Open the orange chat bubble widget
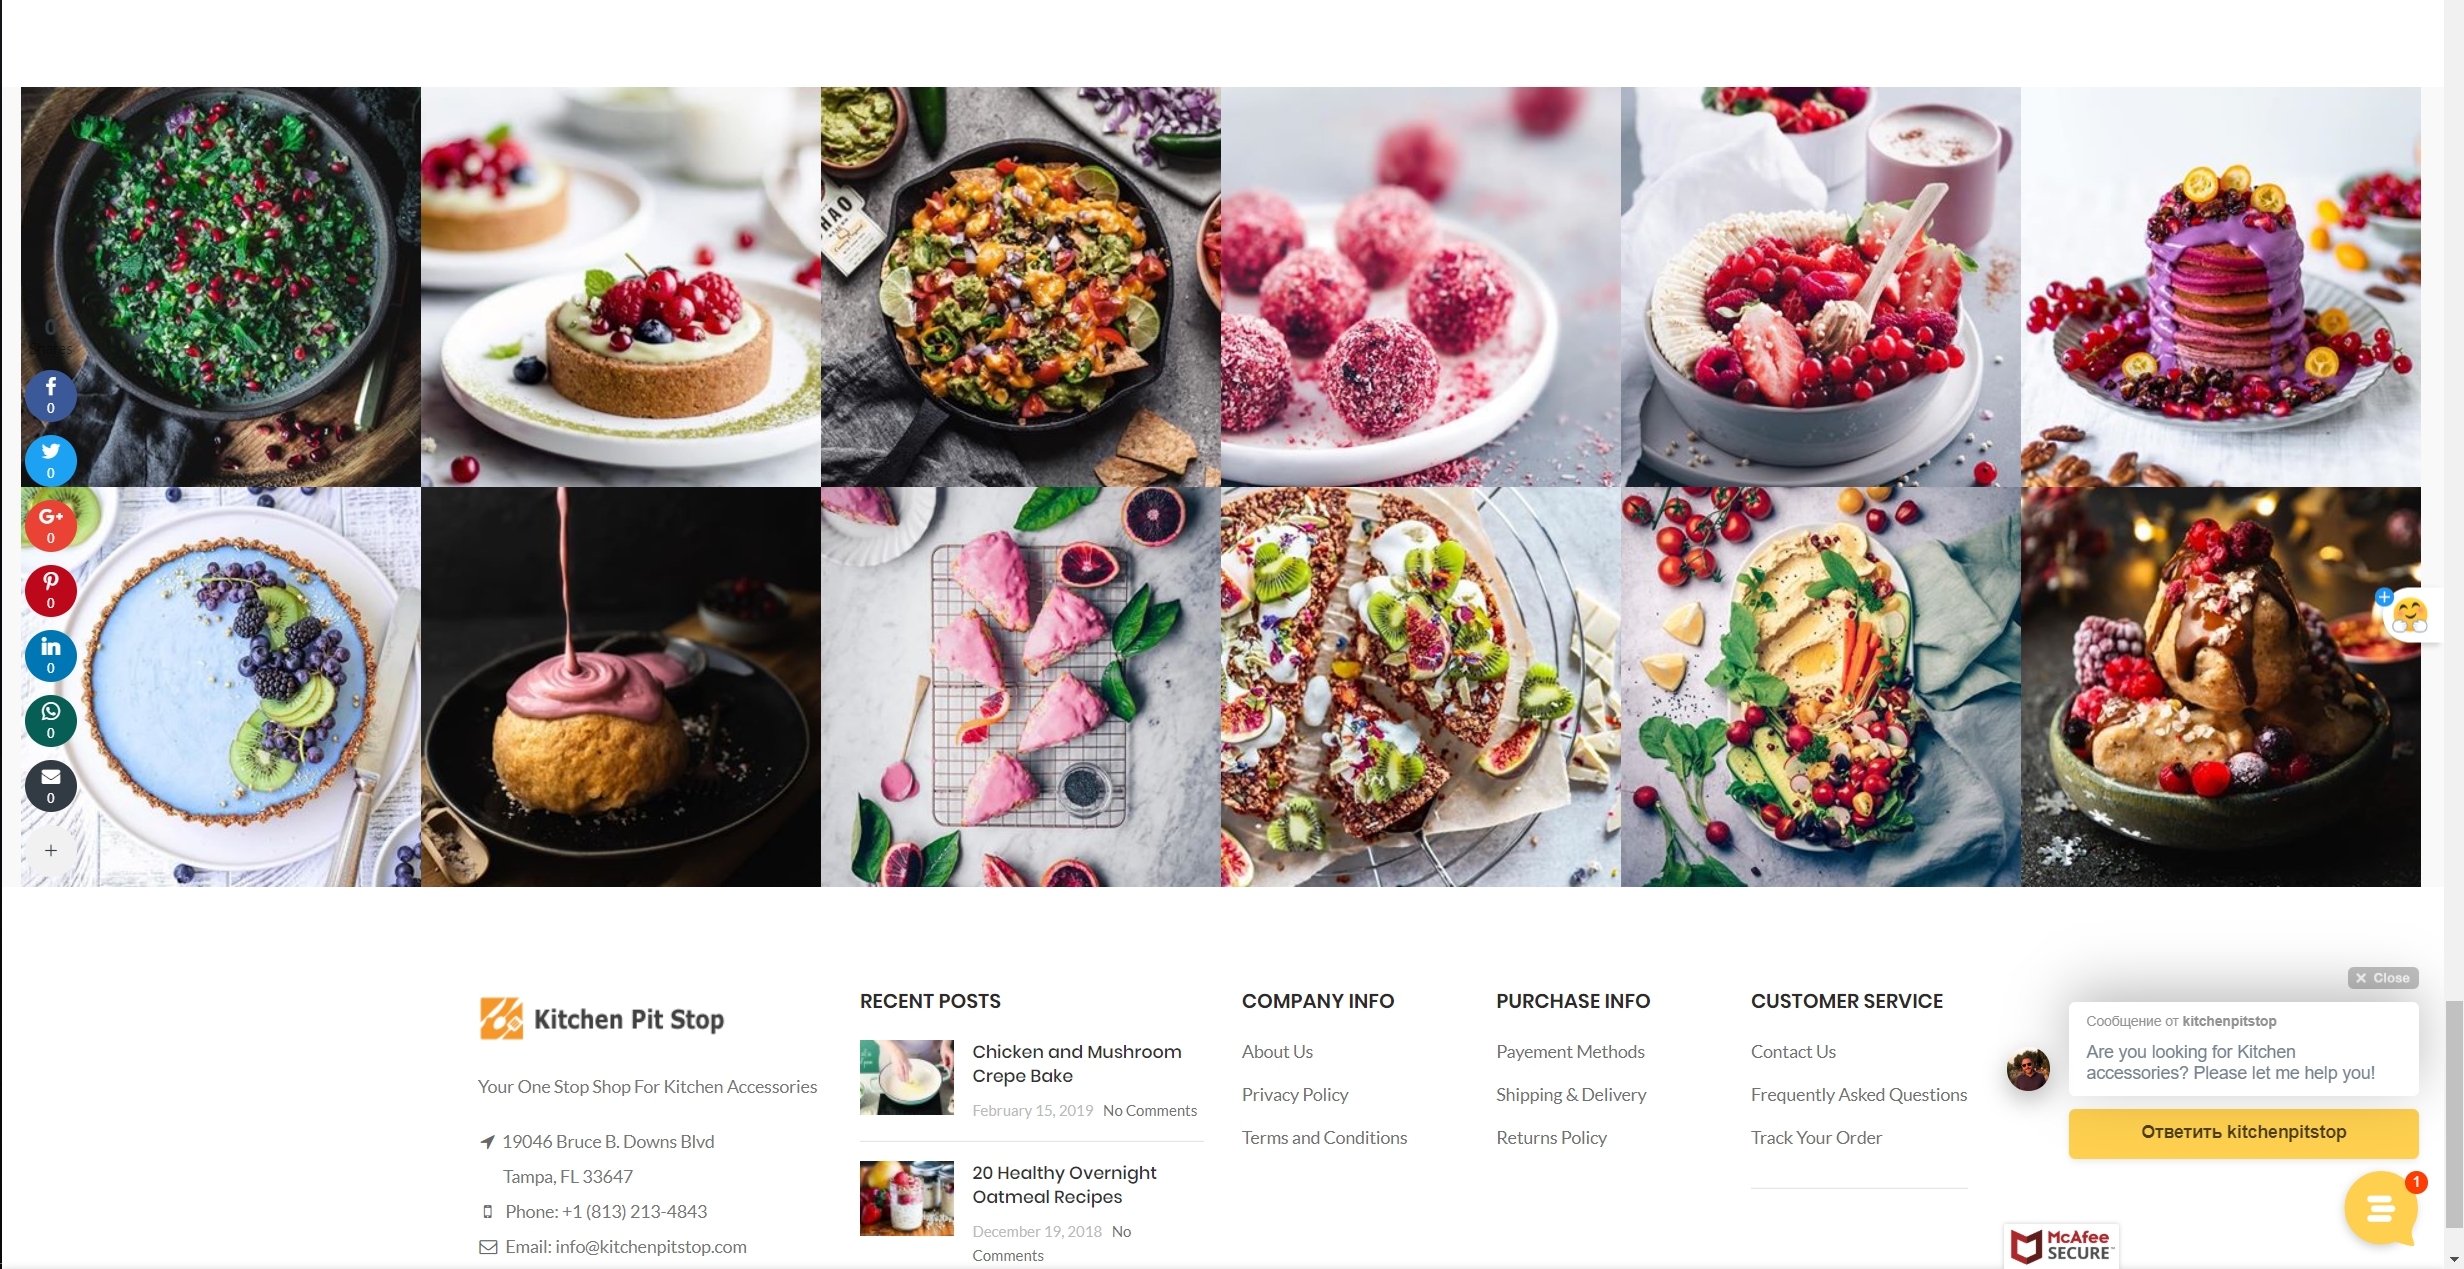2464x1269 pixels. coord(2381,1209)
